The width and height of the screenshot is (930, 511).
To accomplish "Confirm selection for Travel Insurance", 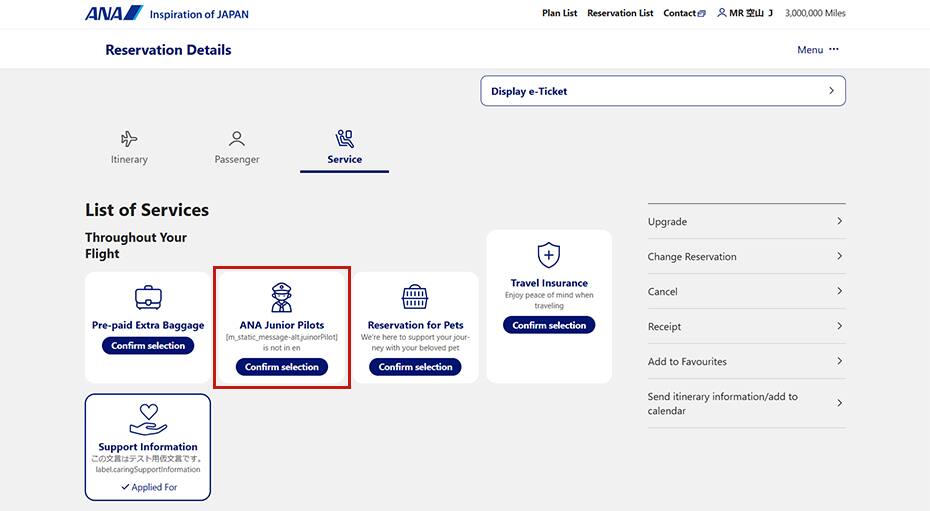I will coord(549,325).
